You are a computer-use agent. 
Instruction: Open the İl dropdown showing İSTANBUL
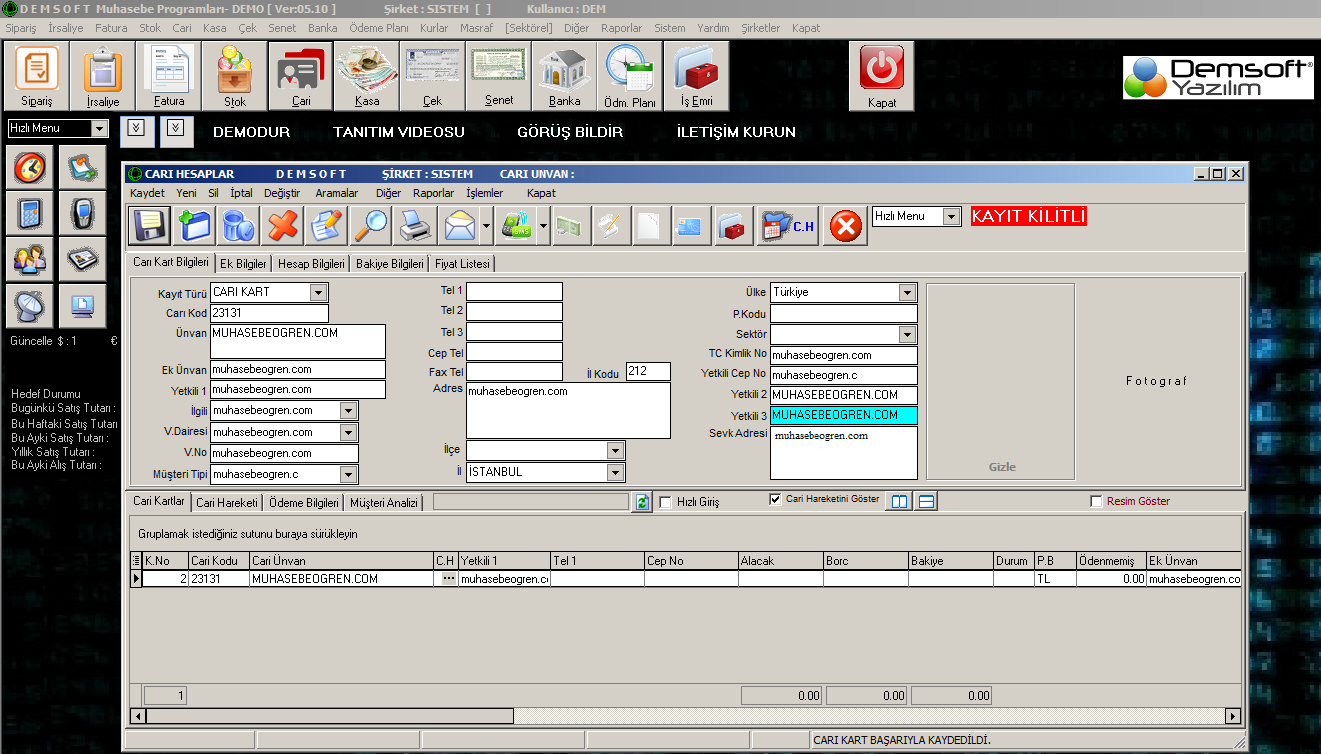(615, 472)
